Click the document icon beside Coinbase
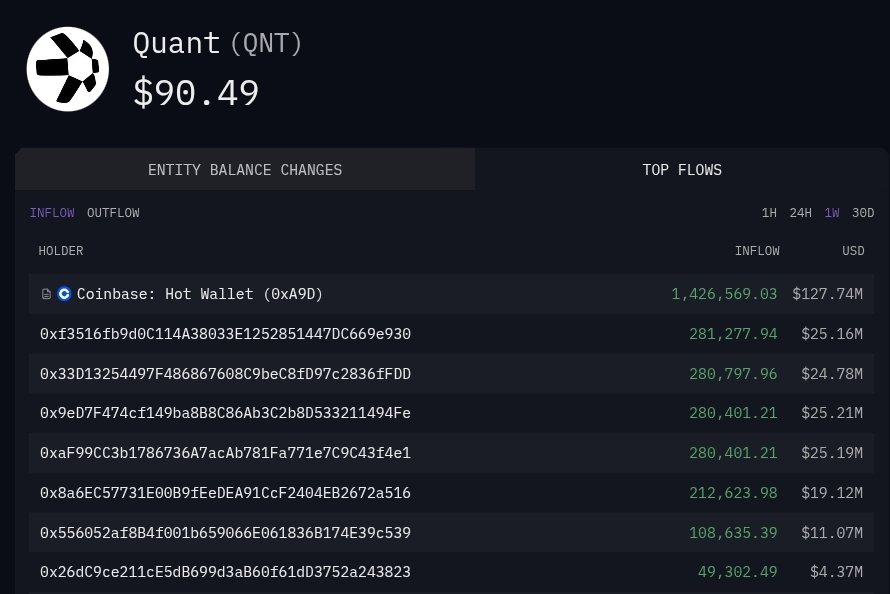This screenshot has width=890, height=594. (x=46, y=294)
